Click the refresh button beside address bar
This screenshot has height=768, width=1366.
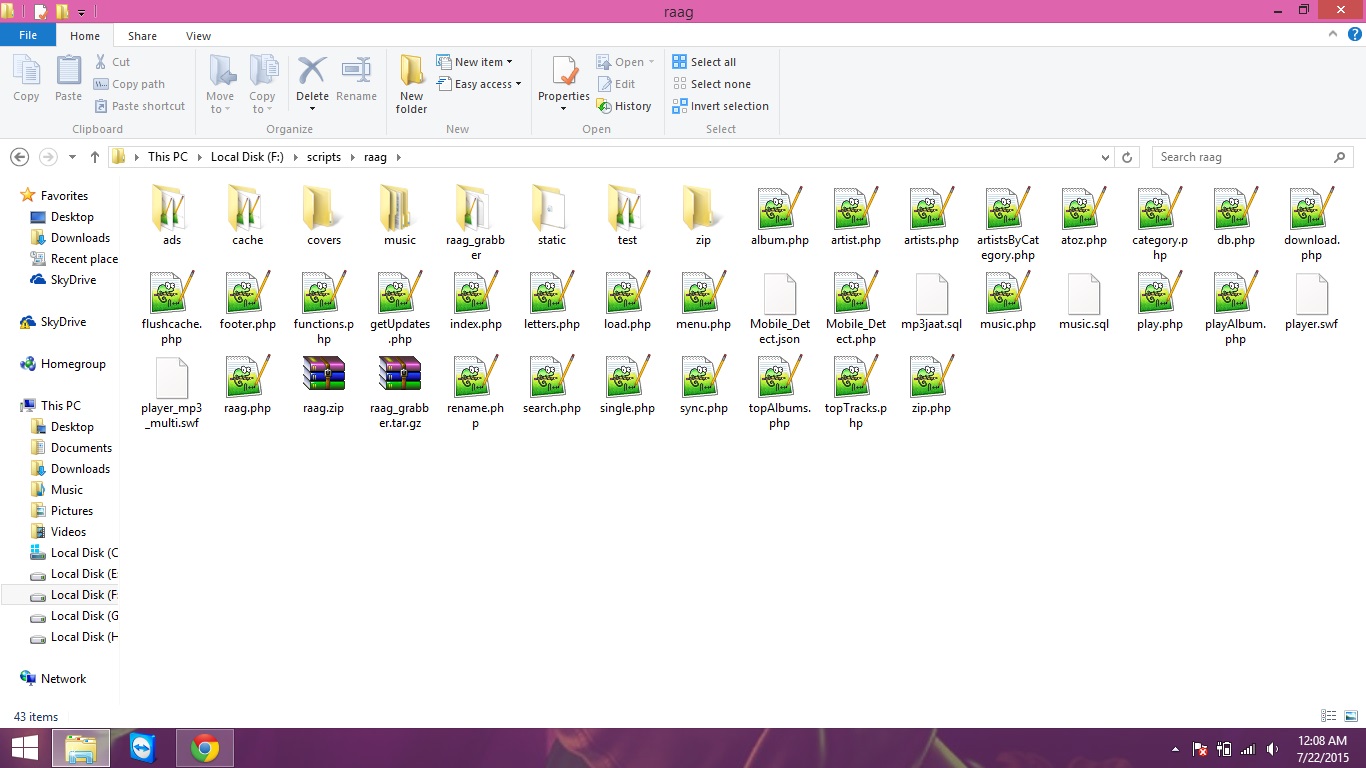click(1127, 157)
